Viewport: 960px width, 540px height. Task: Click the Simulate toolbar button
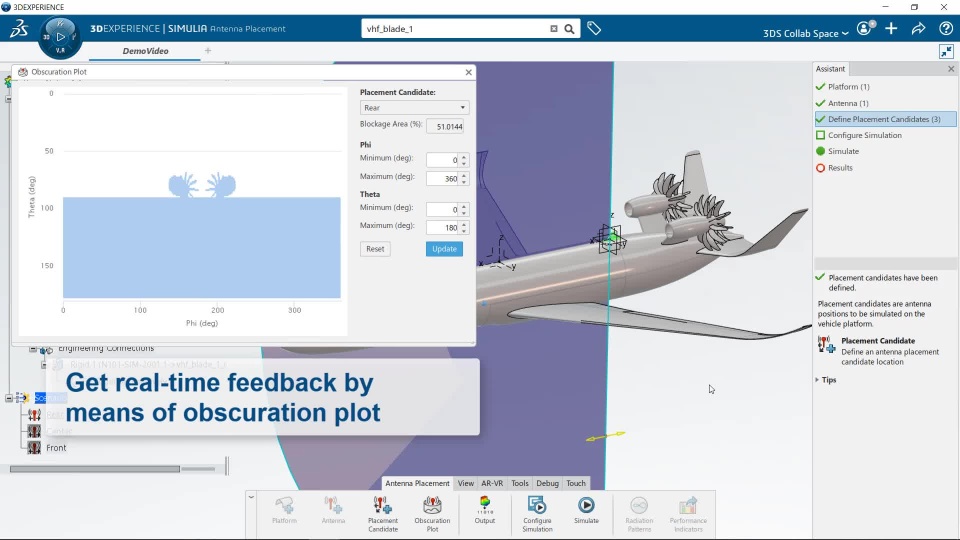click(x=586, y=510)
